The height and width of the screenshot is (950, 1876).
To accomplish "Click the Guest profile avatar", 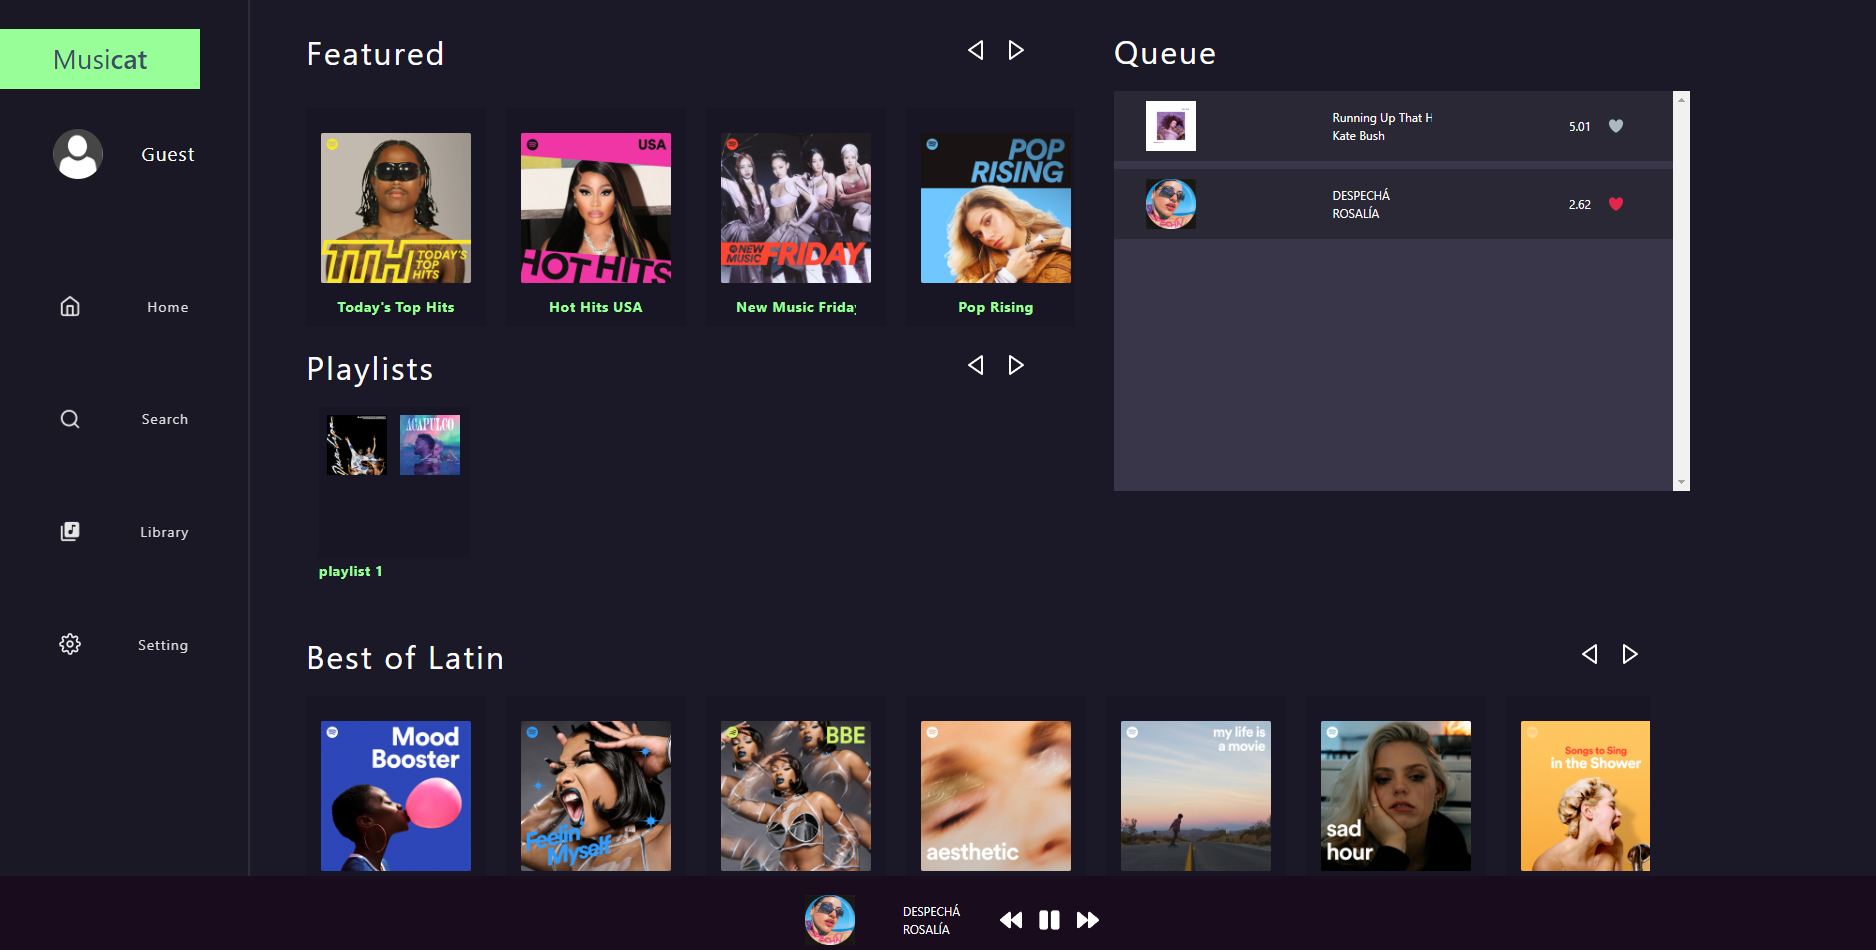I will tap(78, 154).
